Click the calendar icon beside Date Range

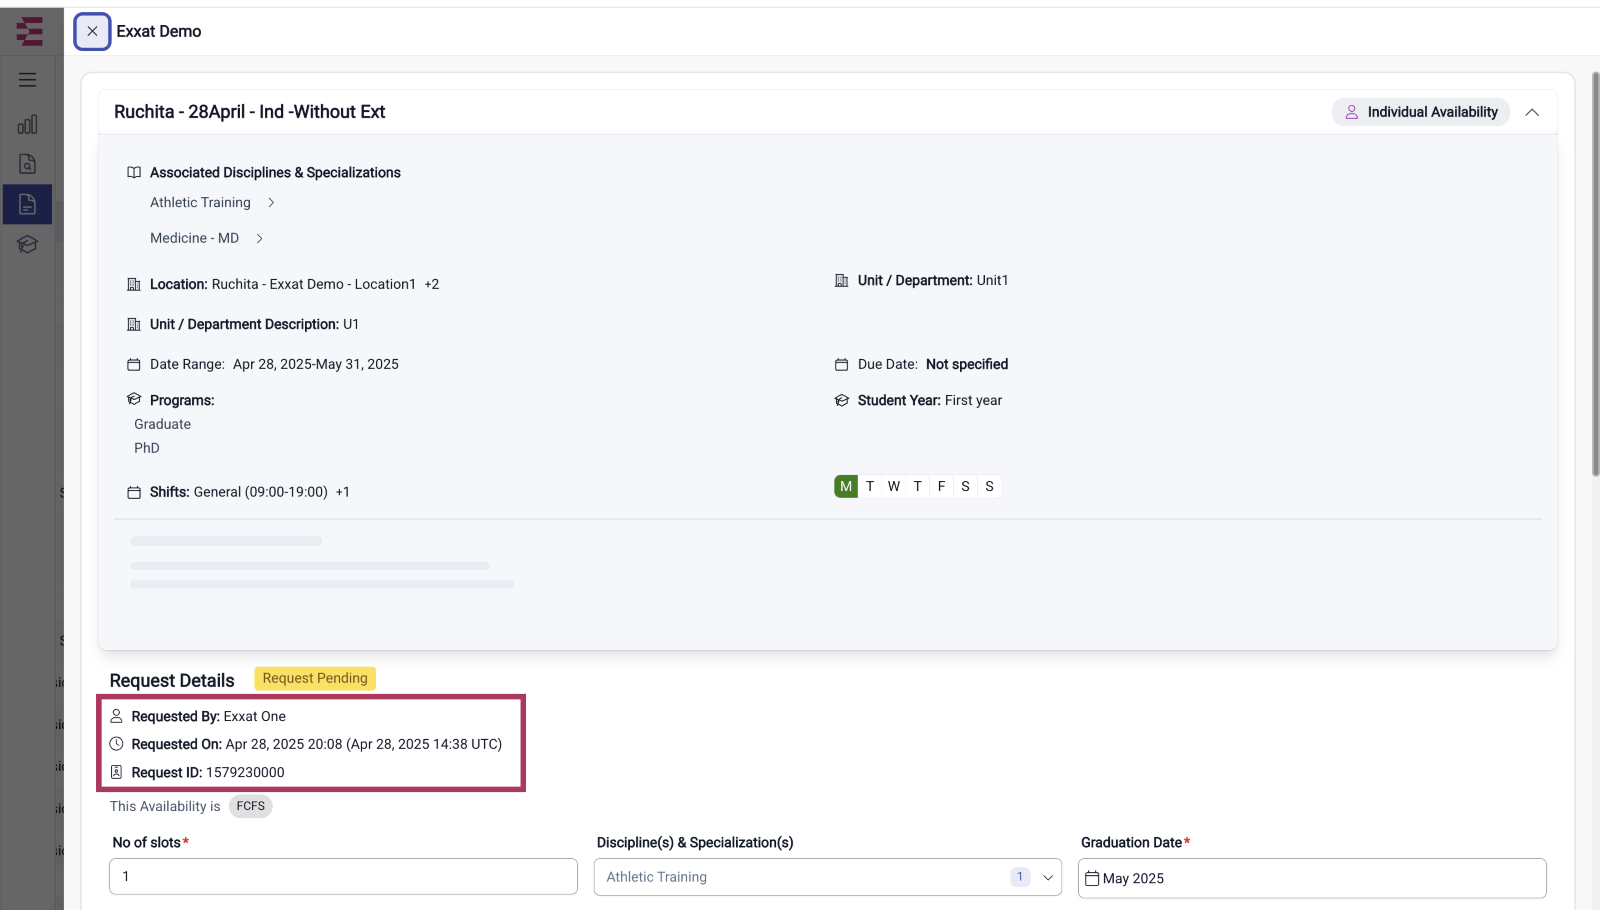[134, 365]
